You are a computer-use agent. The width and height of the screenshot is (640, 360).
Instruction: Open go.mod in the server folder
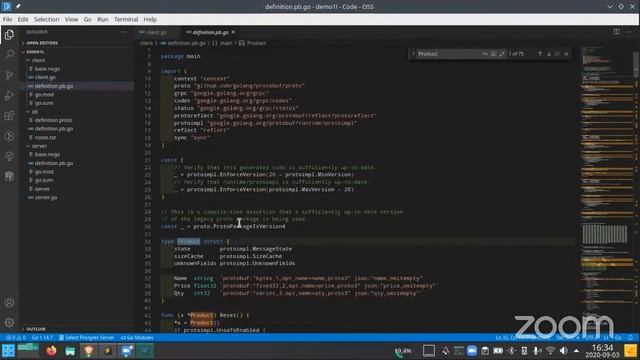click(44, 172)
